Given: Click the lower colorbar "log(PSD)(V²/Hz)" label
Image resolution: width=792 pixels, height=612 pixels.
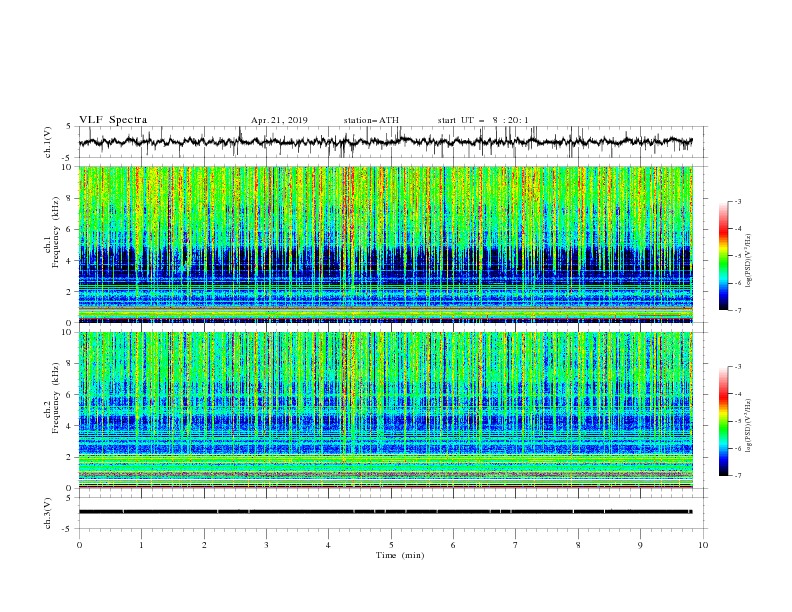Looking at the screenshot, I should coord(749,426).
